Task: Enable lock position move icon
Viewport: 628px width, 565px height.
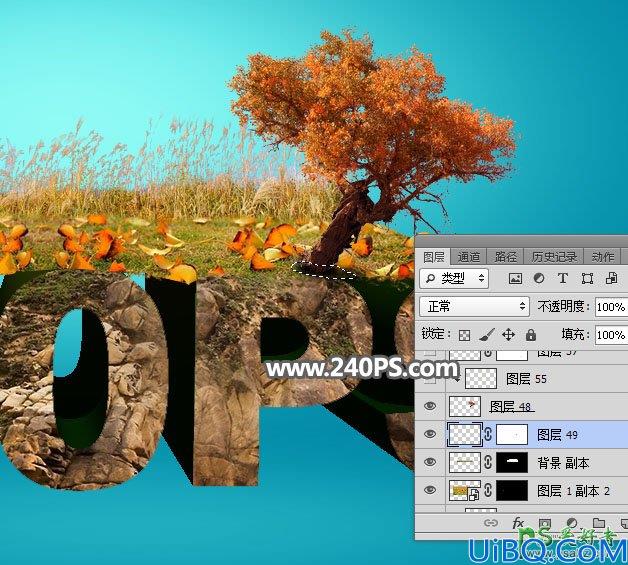Action: (x=508, y=334)
